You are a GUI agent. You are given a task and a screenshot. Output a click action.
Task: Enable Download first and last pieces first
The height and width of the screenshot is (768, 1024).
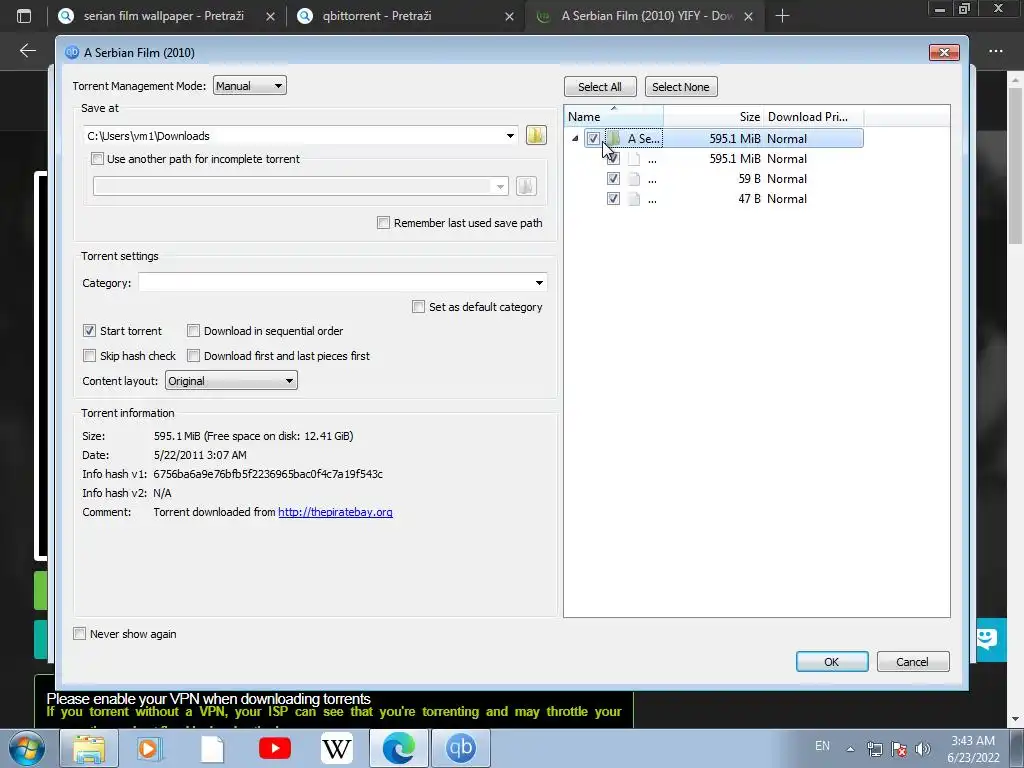click(x=193, y=356)
